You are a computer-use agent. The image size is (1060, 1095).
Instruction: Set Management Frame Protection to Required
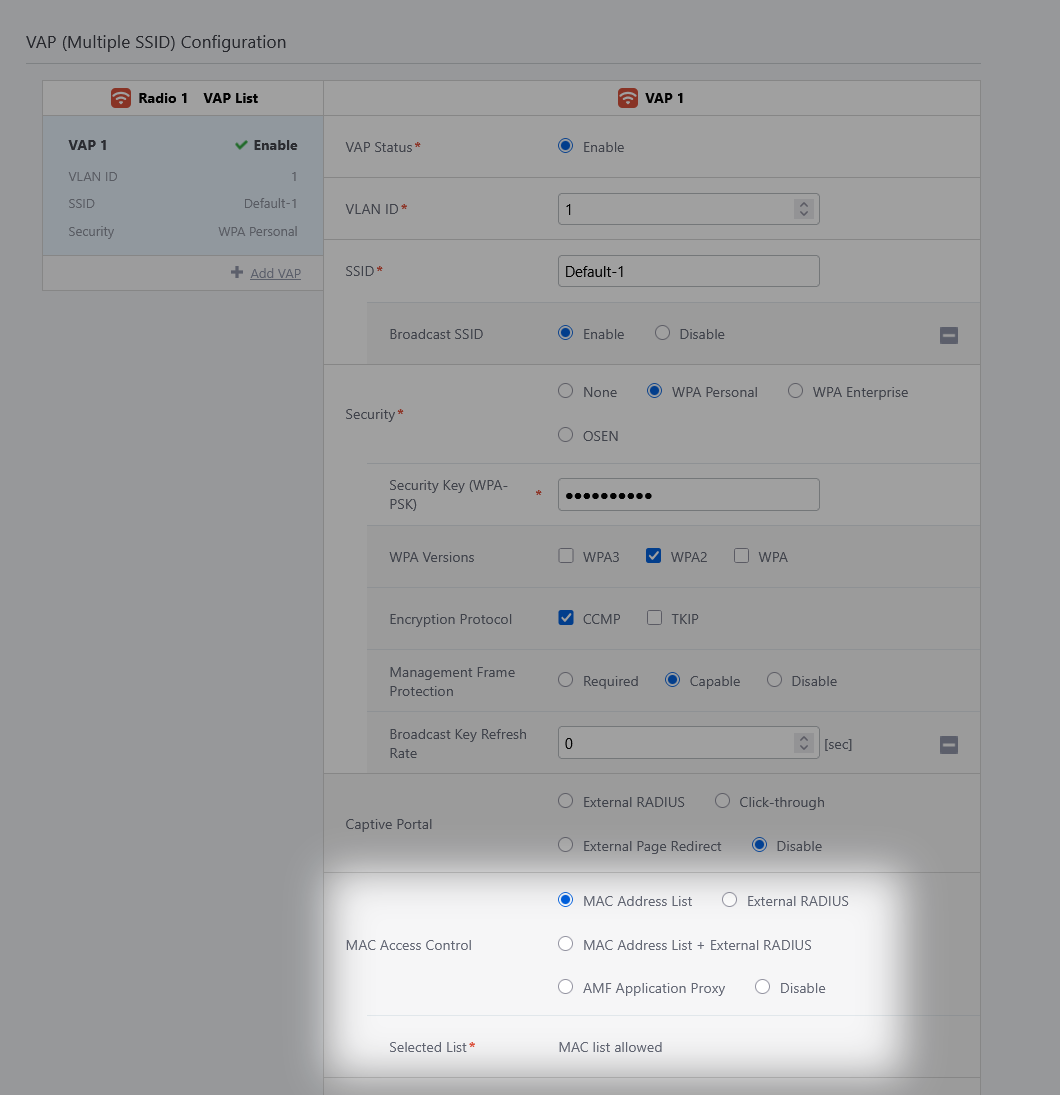566,680
